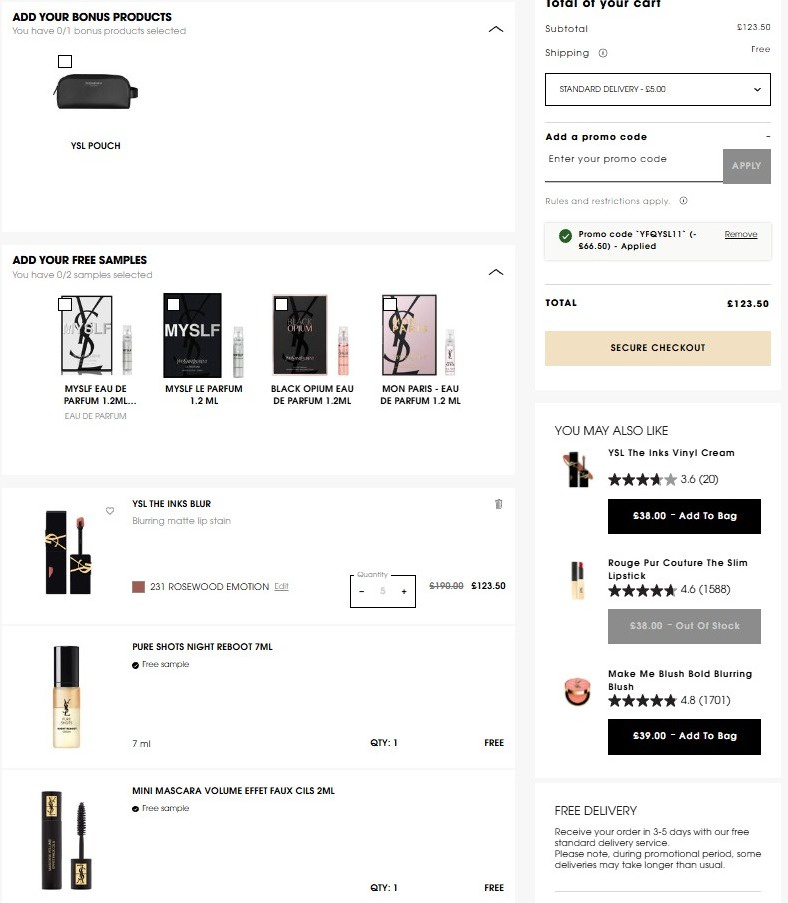
Task: Collapse the Add Your Free Samples section
Action: tap(496, 272)
